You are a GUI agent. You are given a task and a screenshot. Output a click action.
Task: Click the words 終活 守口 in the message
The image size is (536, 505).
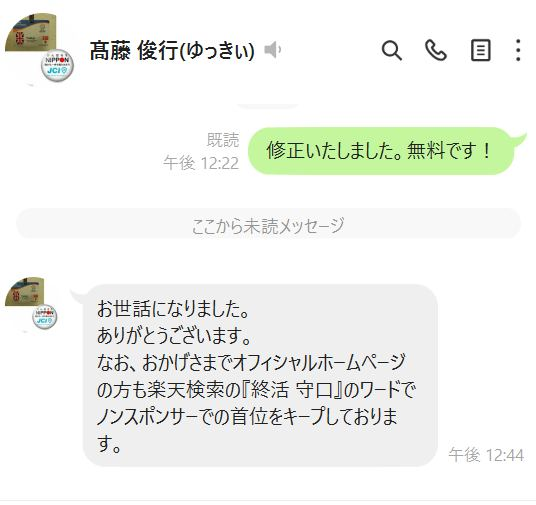coord(292,390)
